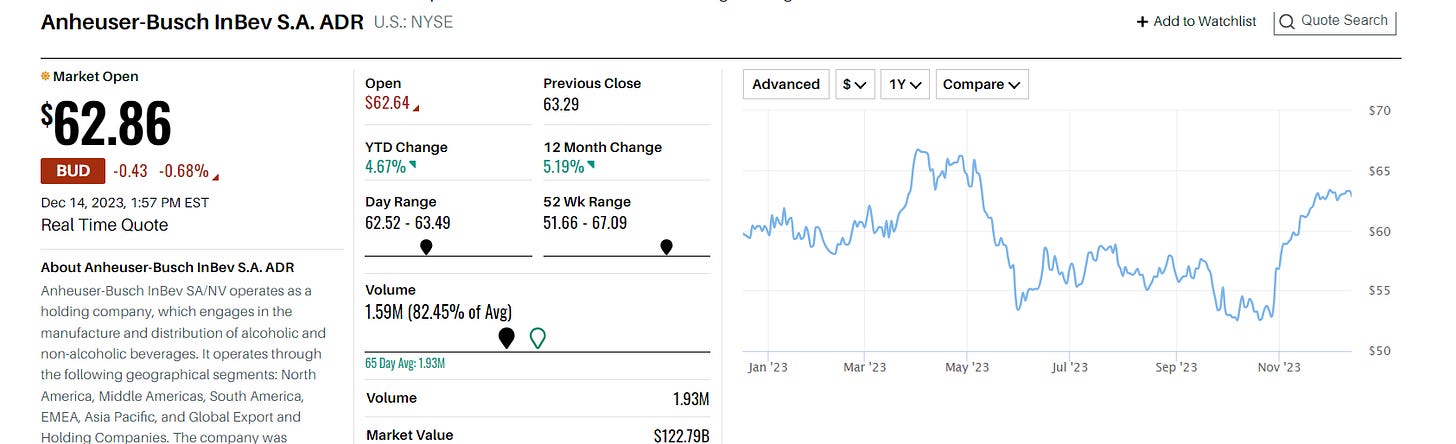Click the black volume drop marker
The width and height of the screenshot is (1456, 444).
point(507,338)
